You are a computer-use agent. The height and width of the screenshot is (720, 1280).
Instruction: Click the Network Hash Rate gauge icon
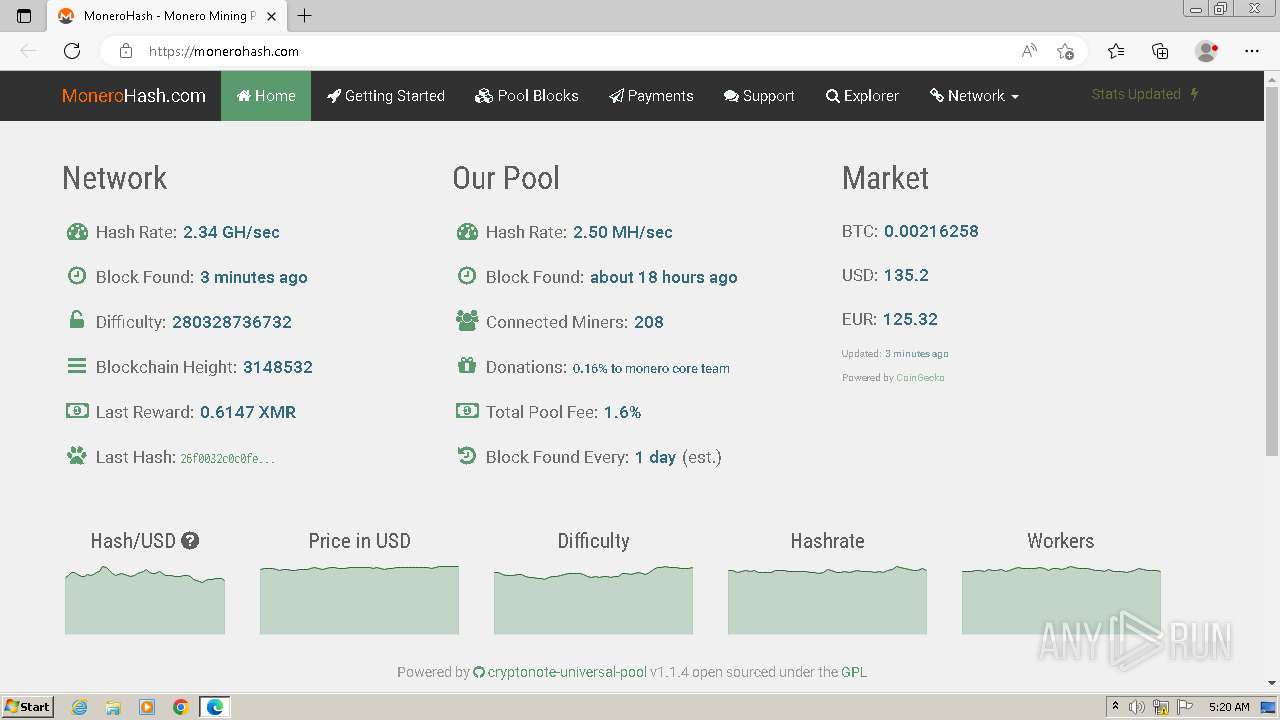coord(77,232)
